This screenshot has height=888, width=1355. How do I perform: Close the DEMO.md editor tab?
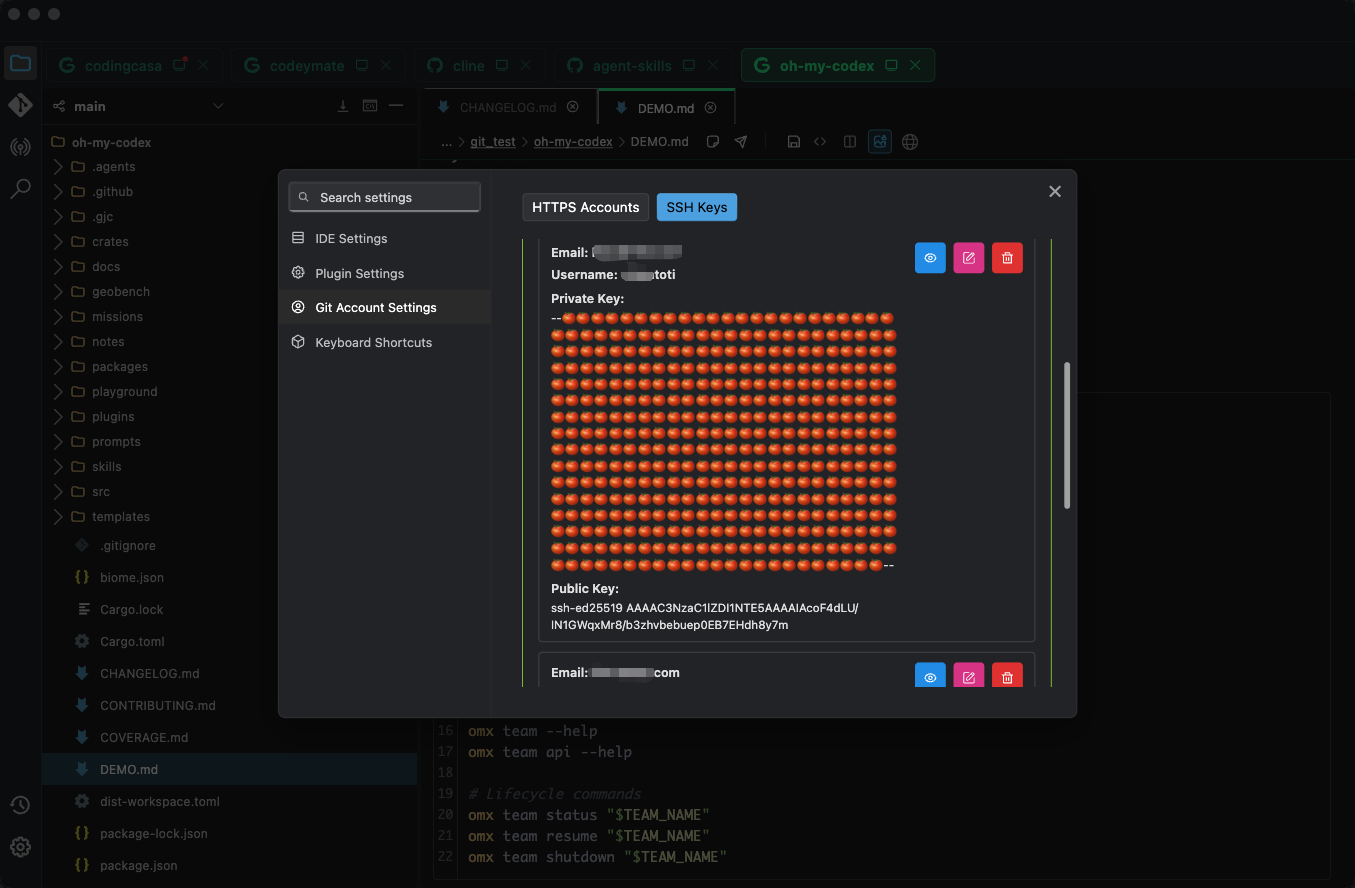click(x=711, y=107)
